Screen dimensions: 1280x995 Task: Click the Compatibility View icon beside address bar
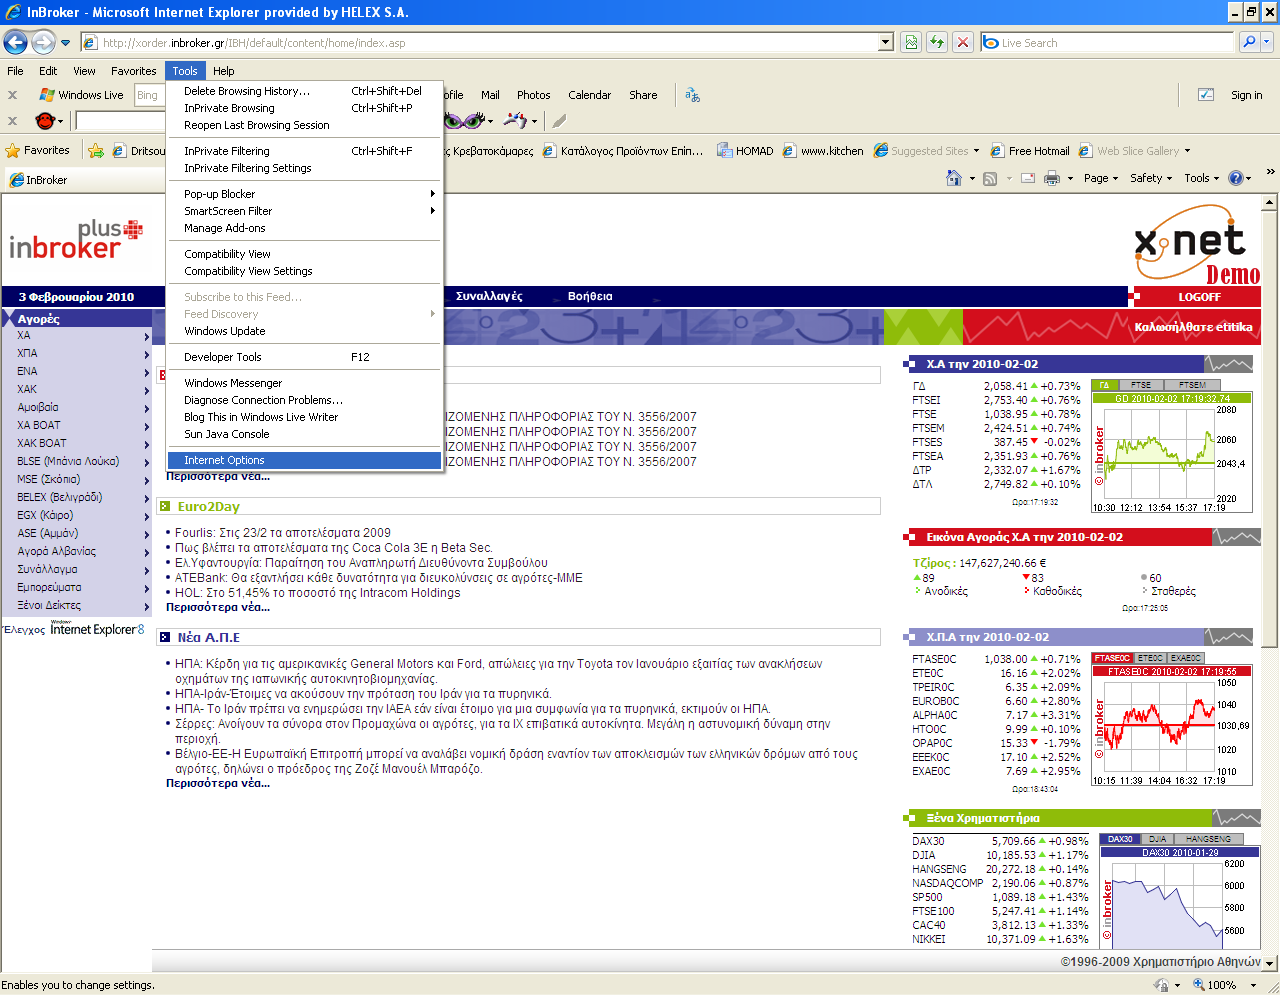pyautogui.click(x=911, y=42)
